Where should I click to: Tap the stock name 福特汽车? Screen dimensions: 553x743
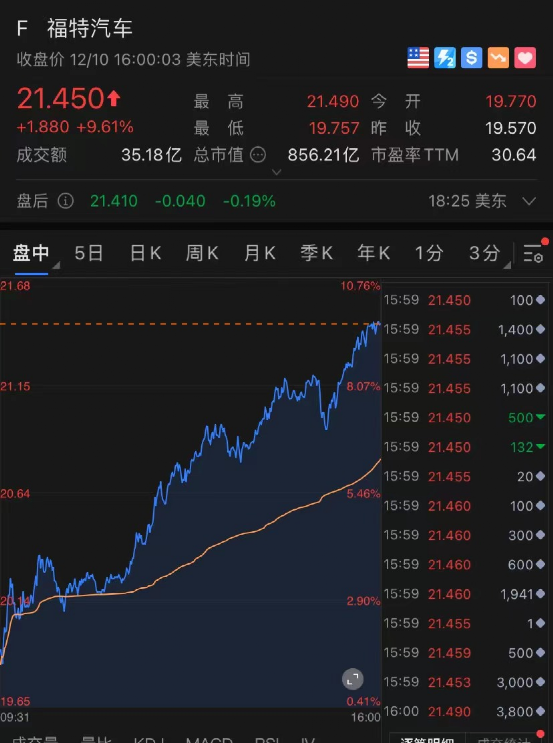click(90, 28)
